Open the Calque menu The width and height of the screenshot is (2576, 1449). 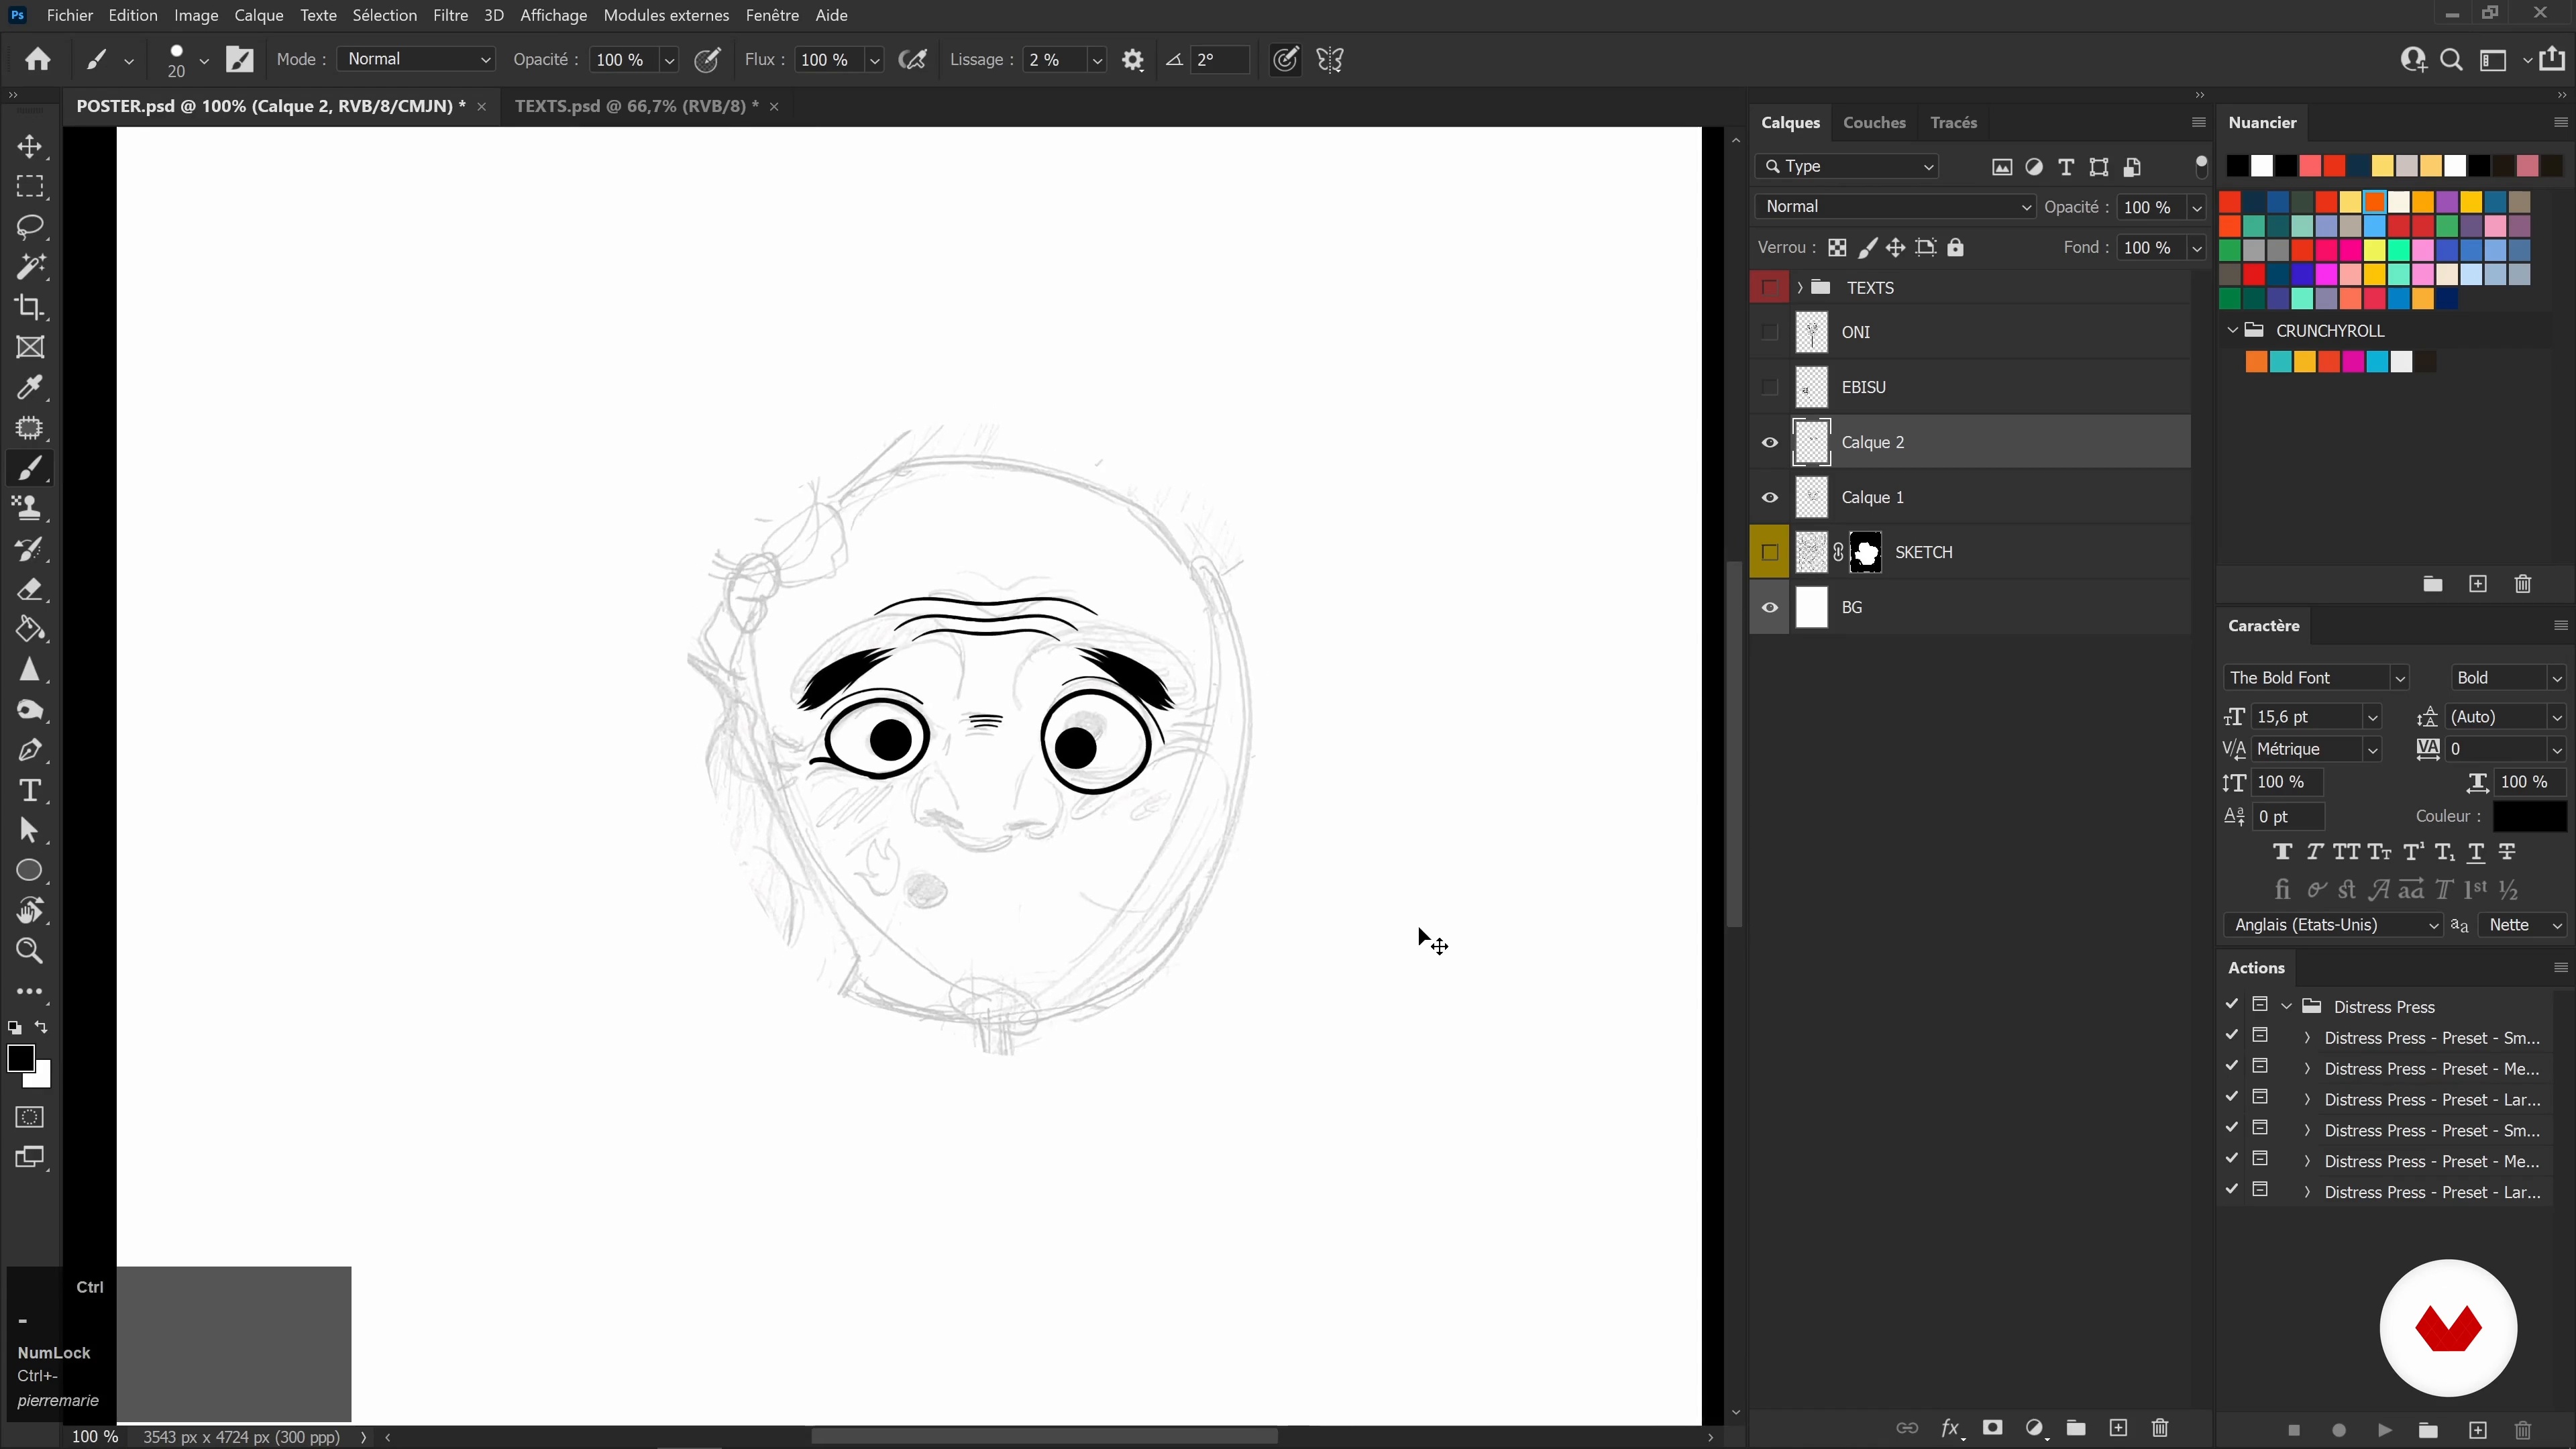259,15
